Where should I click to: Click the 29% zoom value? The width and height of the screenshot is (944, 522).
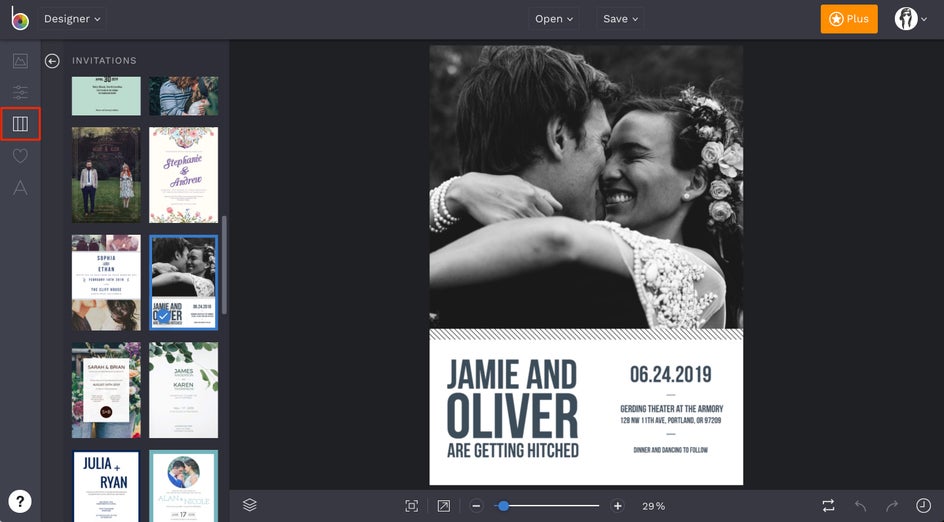[x=653, y=506]
